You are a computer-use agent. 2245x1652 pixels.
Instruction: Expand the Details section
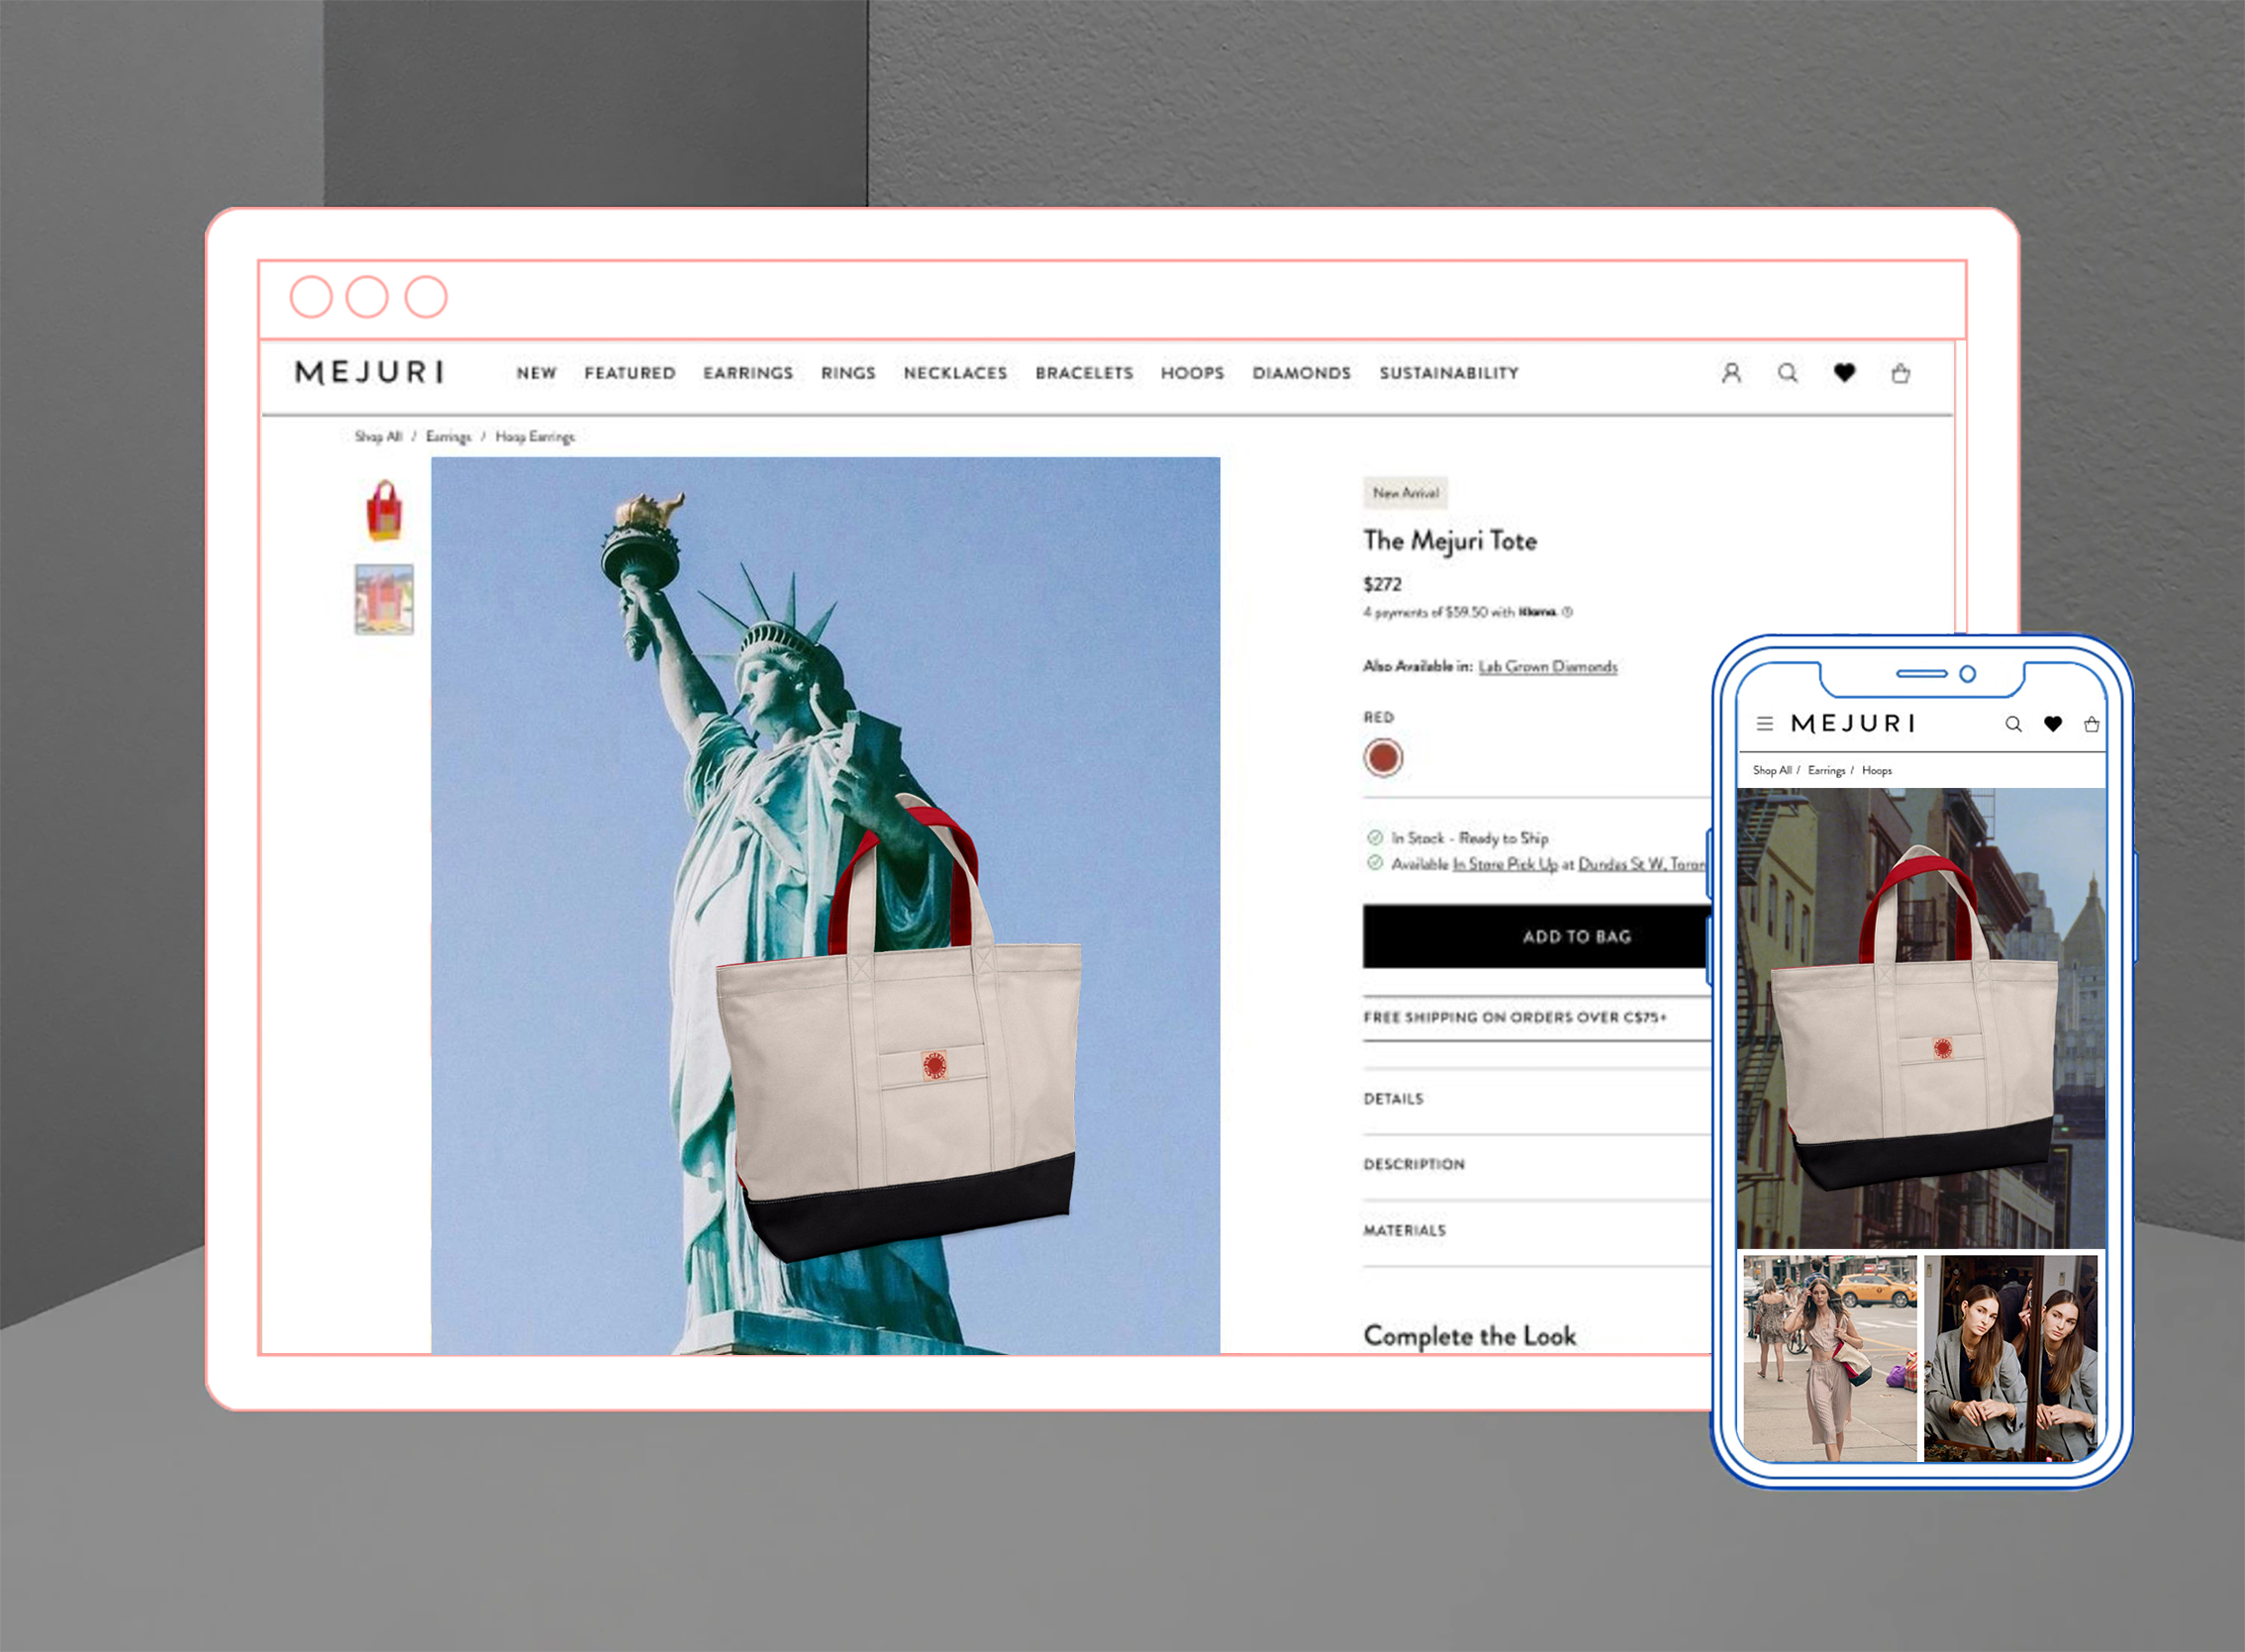click(1393, 1099)
